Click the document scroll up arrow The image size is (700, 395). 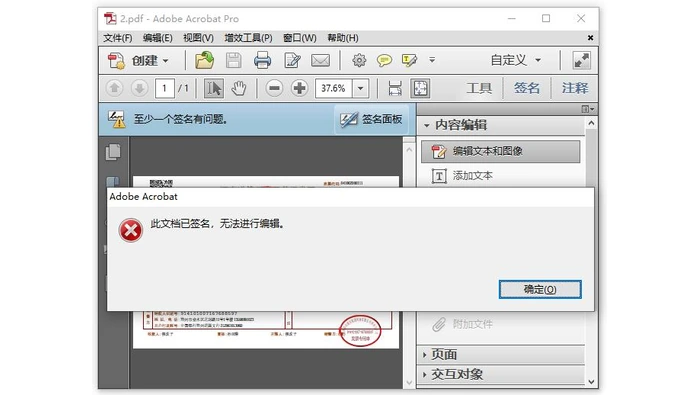(x=409, y=150)
